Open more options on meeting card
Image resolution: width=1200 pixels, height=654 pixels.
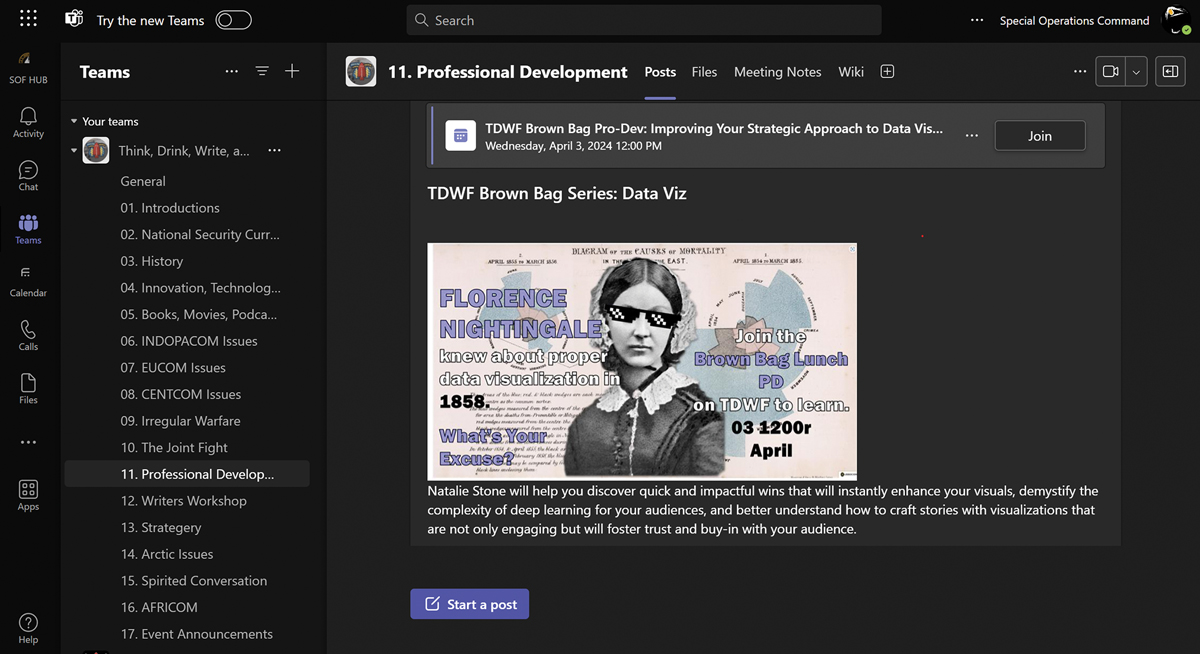[972, 135]
